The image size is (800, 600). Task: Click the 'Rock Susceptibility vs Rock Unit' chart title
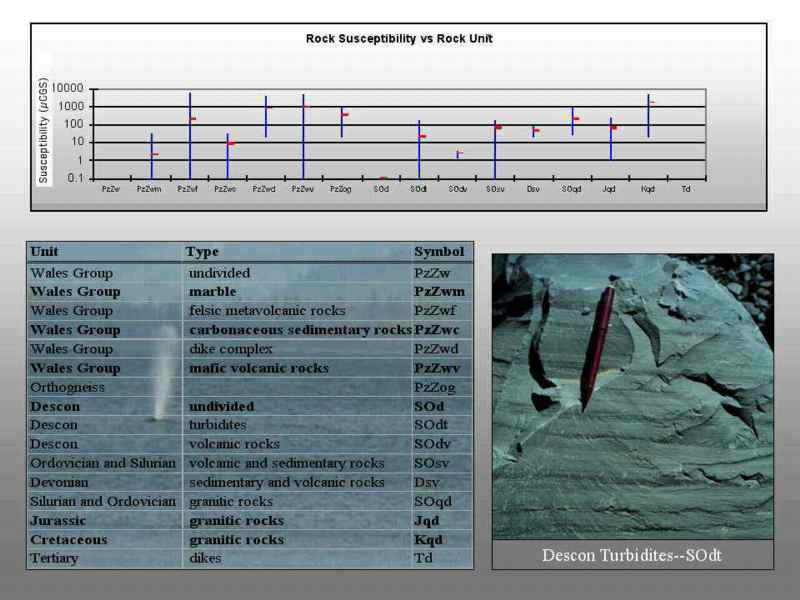(399, 39)
